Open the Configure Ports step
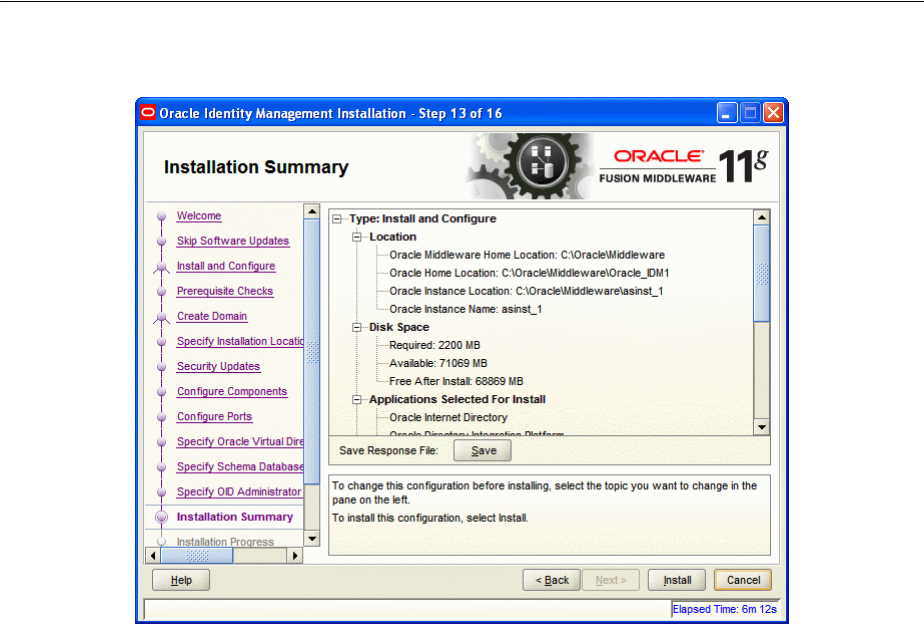Image resolution: width=924 pixels, height=624 pixels. pos(214,417)
